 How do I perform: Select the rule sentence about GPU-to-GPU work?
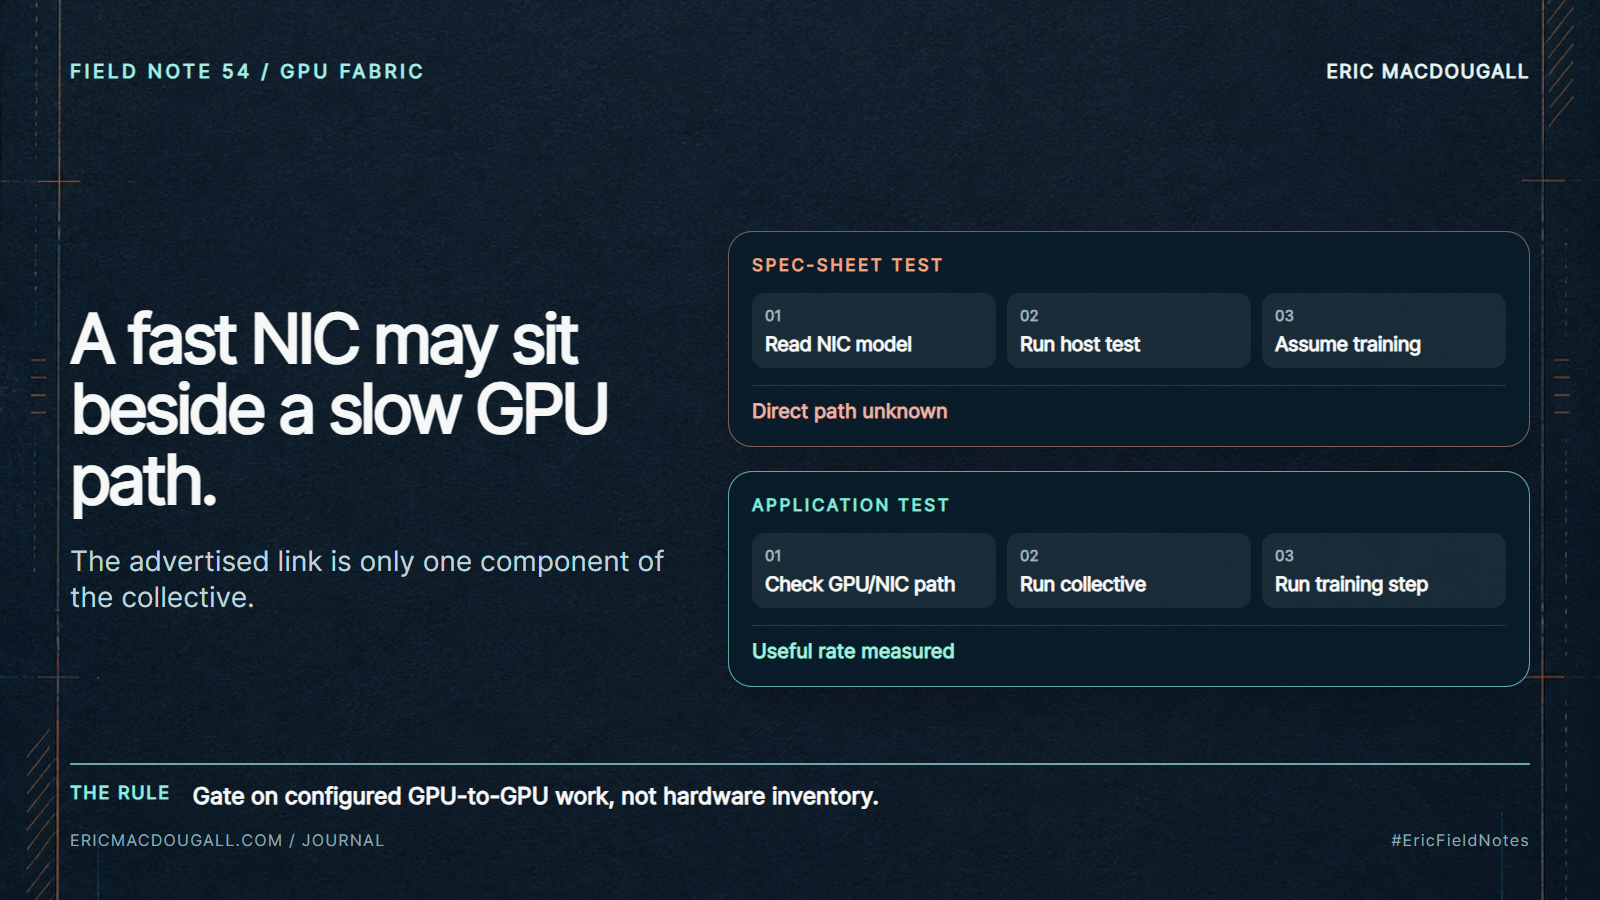(x=535, y=797)
